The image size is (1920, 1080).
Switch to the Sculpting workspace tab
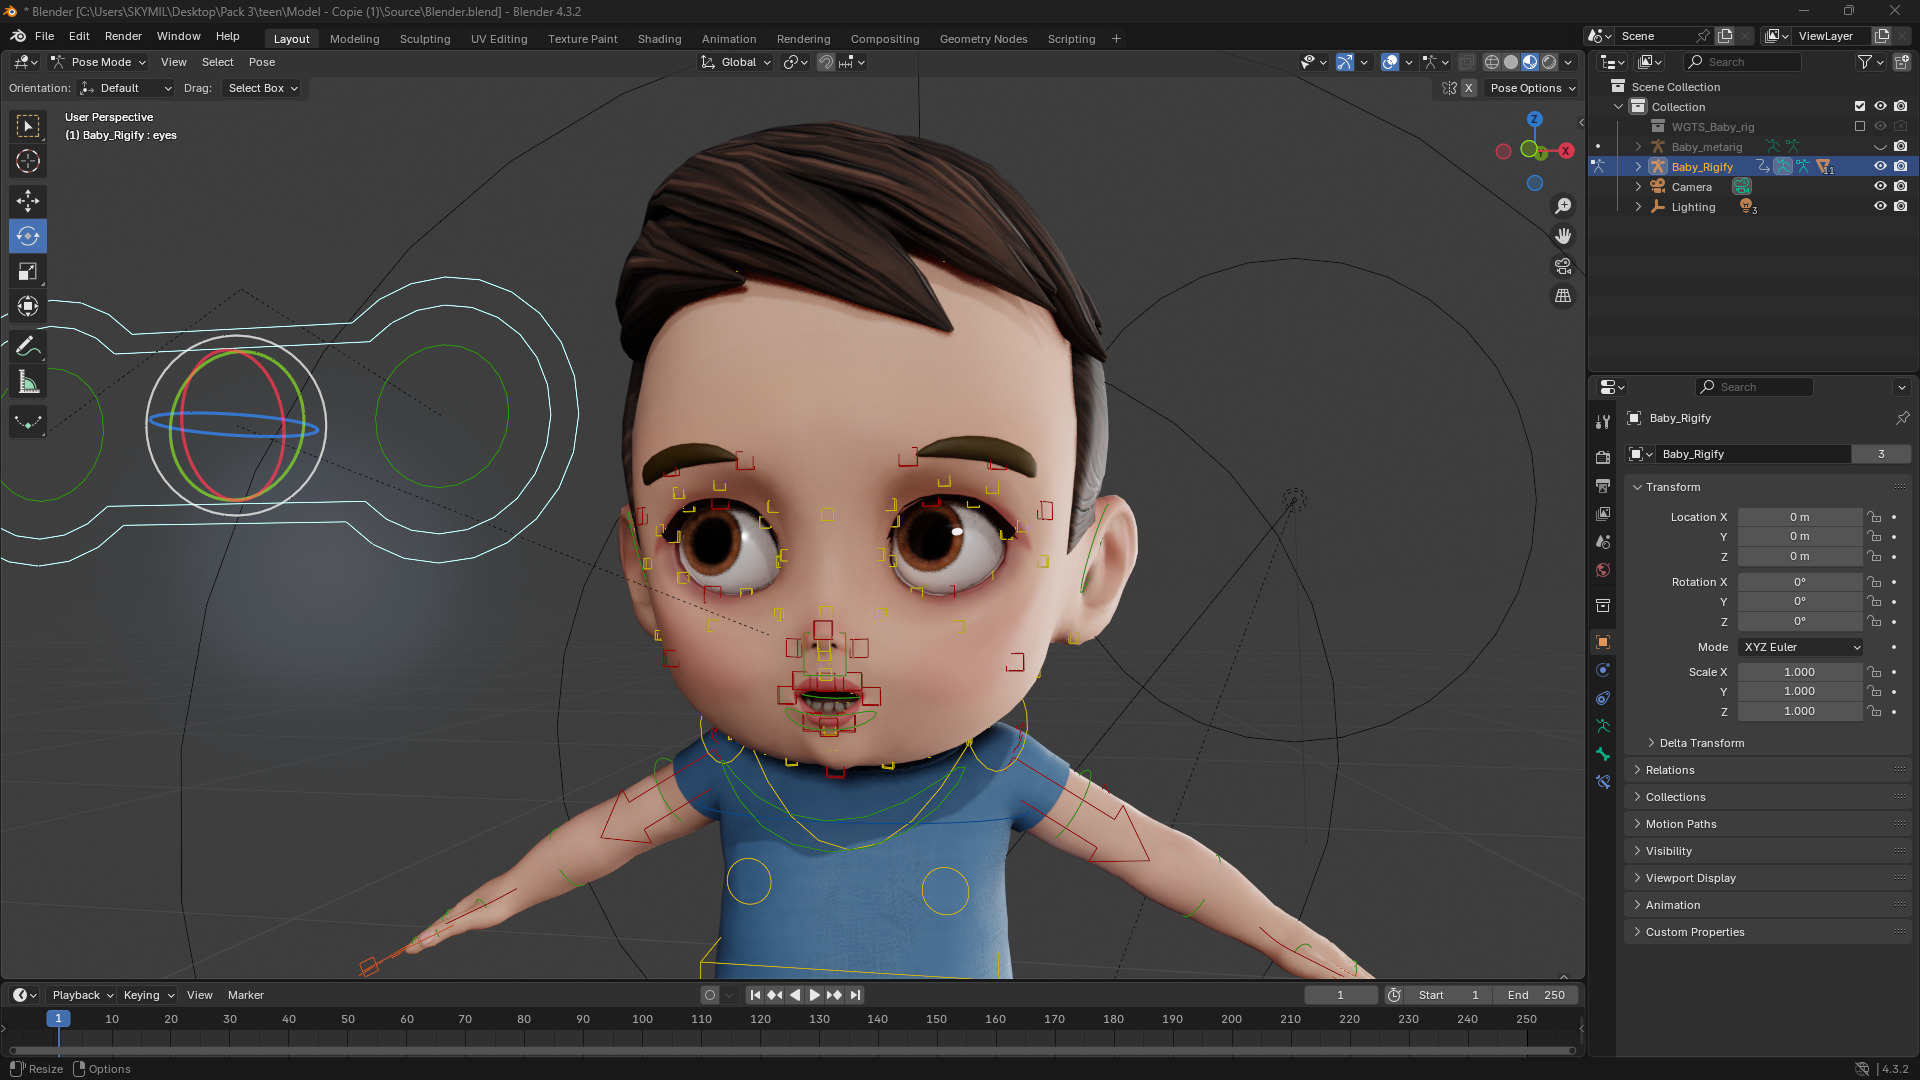[425, 39]
